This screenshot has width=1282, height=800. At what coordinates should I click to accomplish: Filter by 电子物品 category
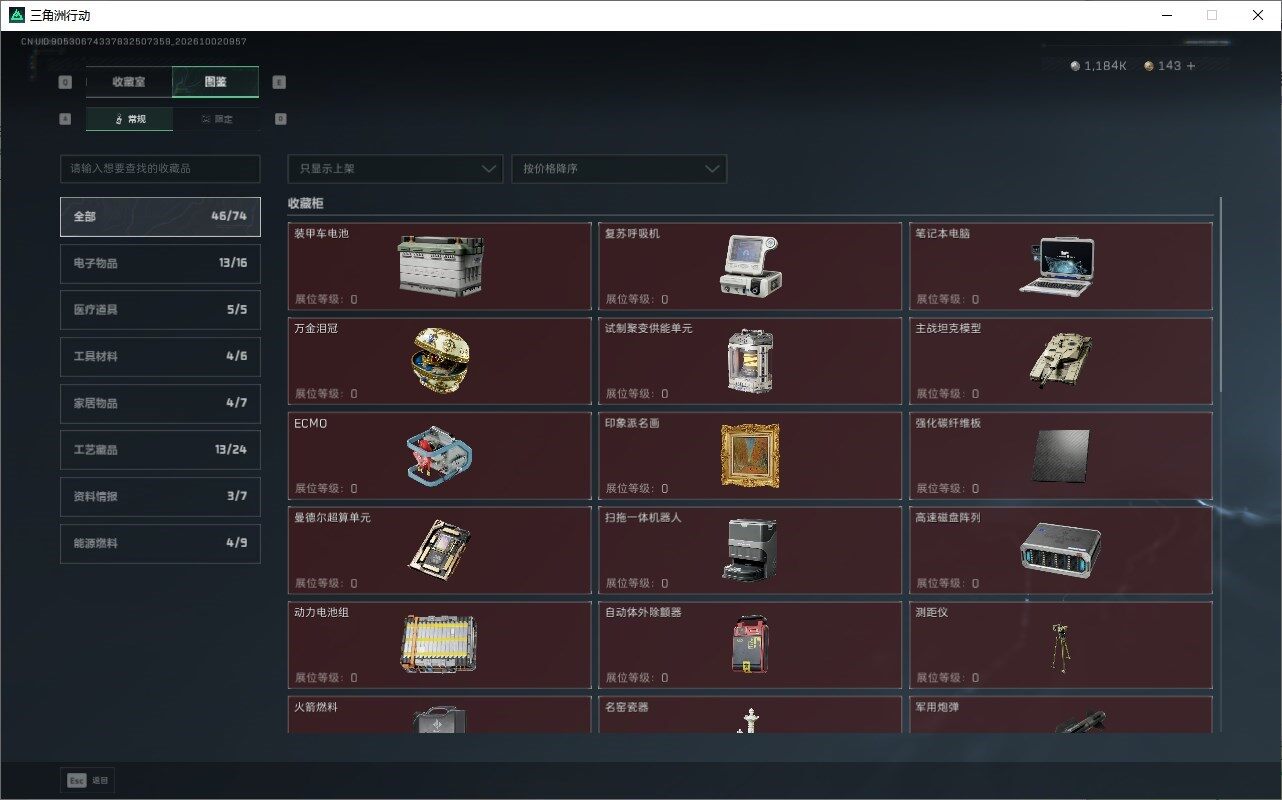160,263
